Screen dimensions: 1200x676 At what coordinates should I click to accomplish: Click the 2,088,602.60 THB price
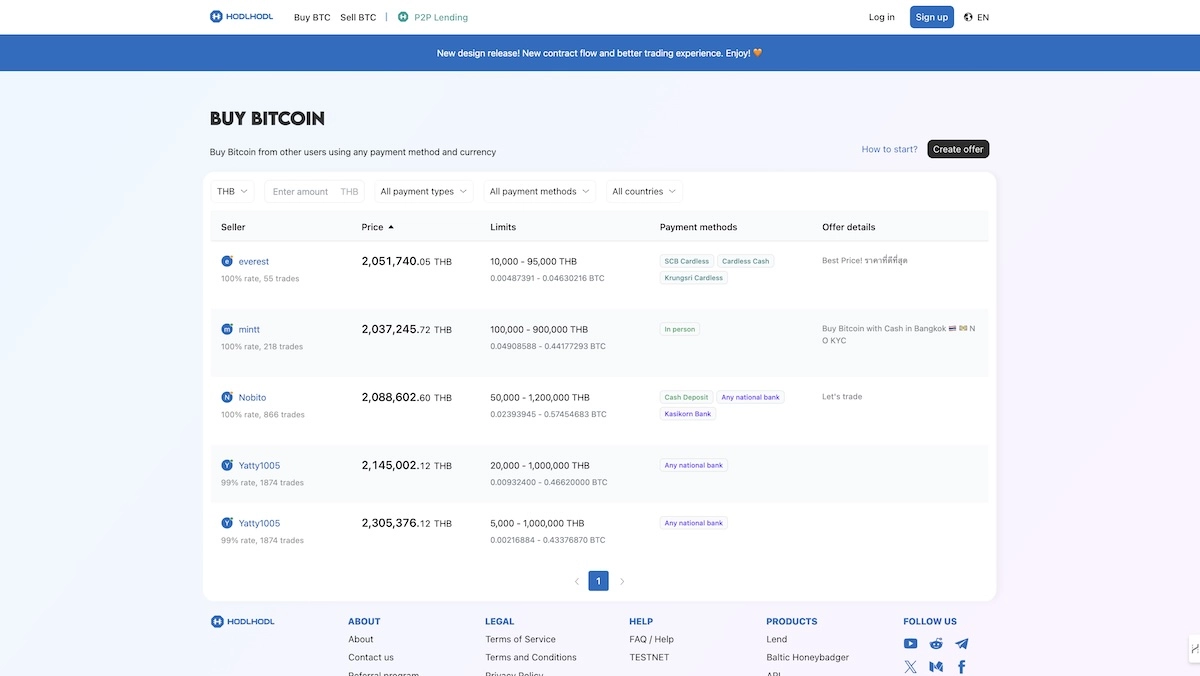pos(406,397)
